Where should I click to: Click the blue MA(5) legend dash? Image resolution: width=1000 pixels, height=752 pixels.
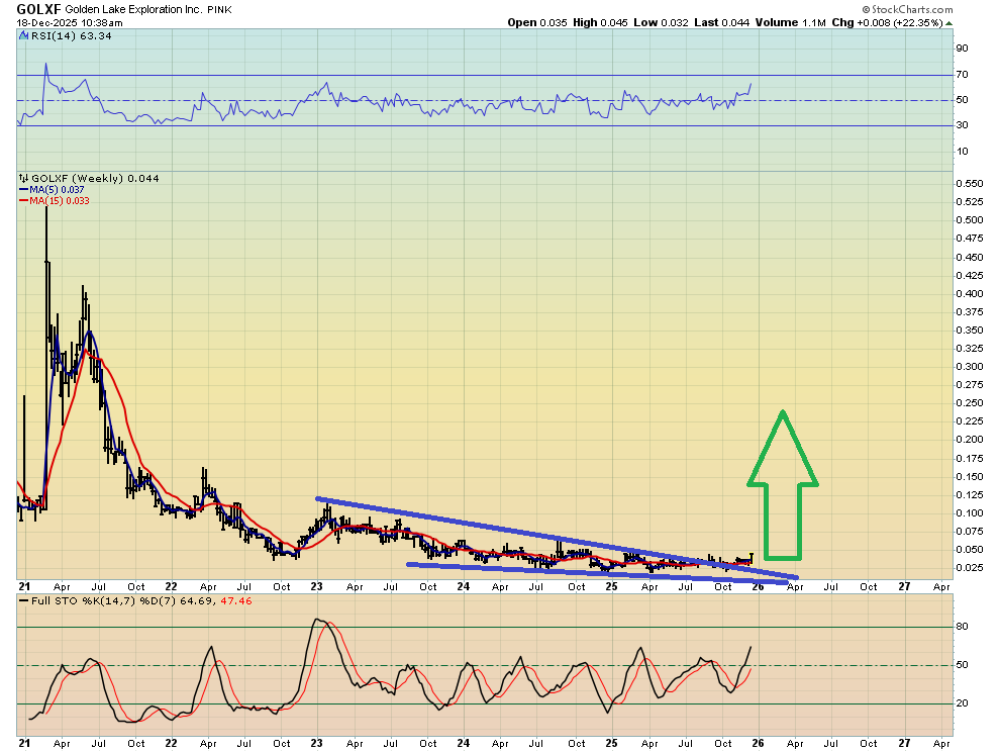pos(23,189)
